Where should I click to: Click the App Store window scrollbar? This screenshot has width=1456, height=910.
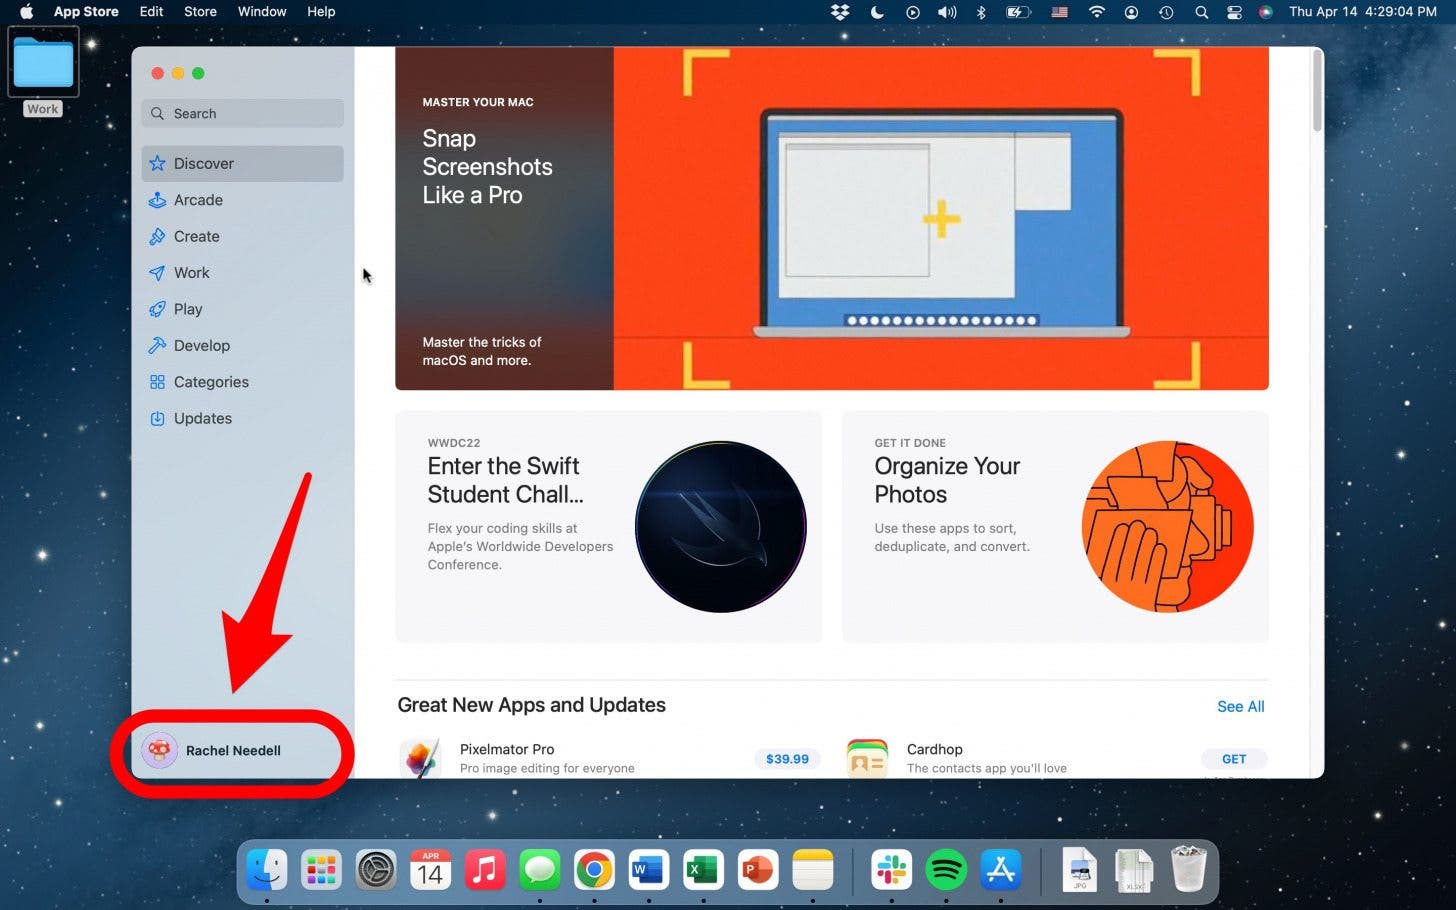coord(1317,92)
